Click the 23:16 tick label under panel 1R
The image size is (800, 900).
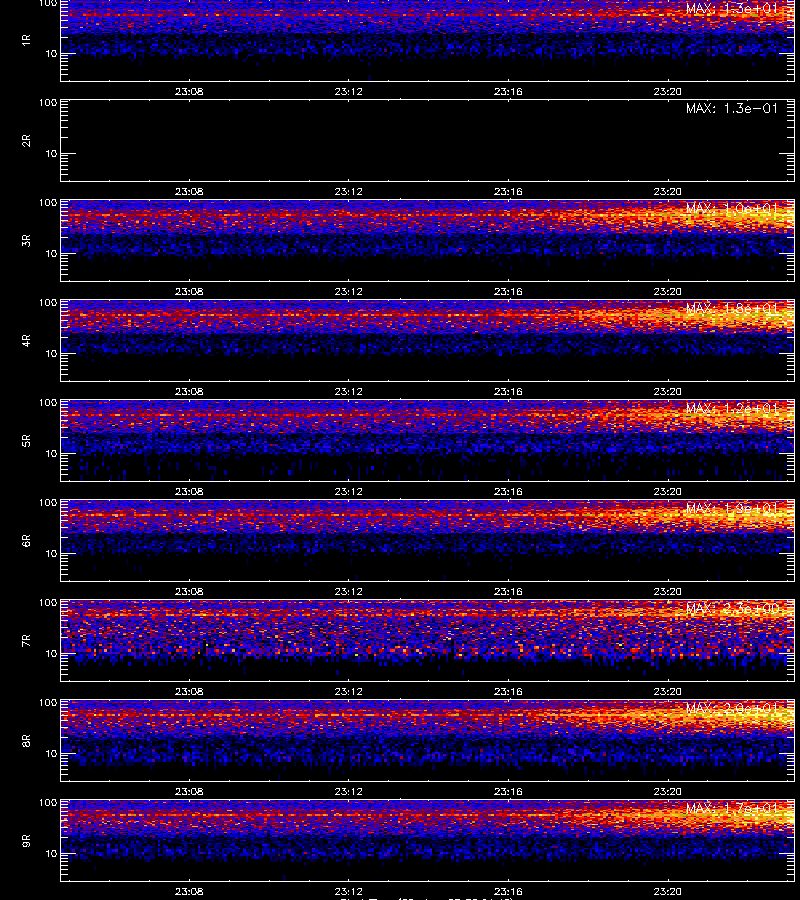[x=508, y=91]
